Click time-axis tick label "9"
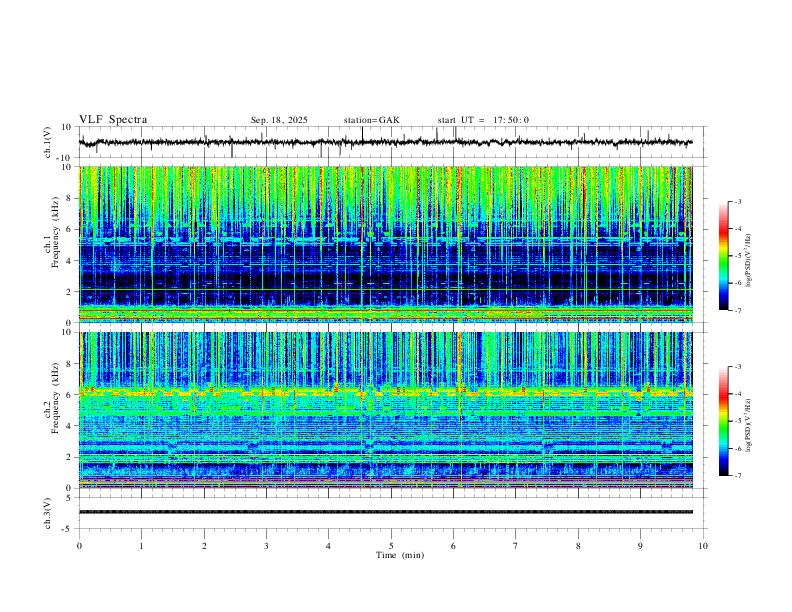The width and height of the screenshot is (792, 612). tap(641, 546)
